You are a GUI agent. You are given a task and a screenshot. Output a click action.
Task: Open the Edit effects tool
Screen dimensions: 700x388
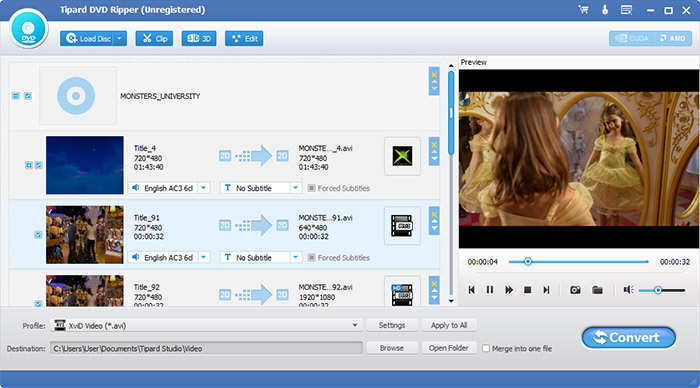click(244, 39)
